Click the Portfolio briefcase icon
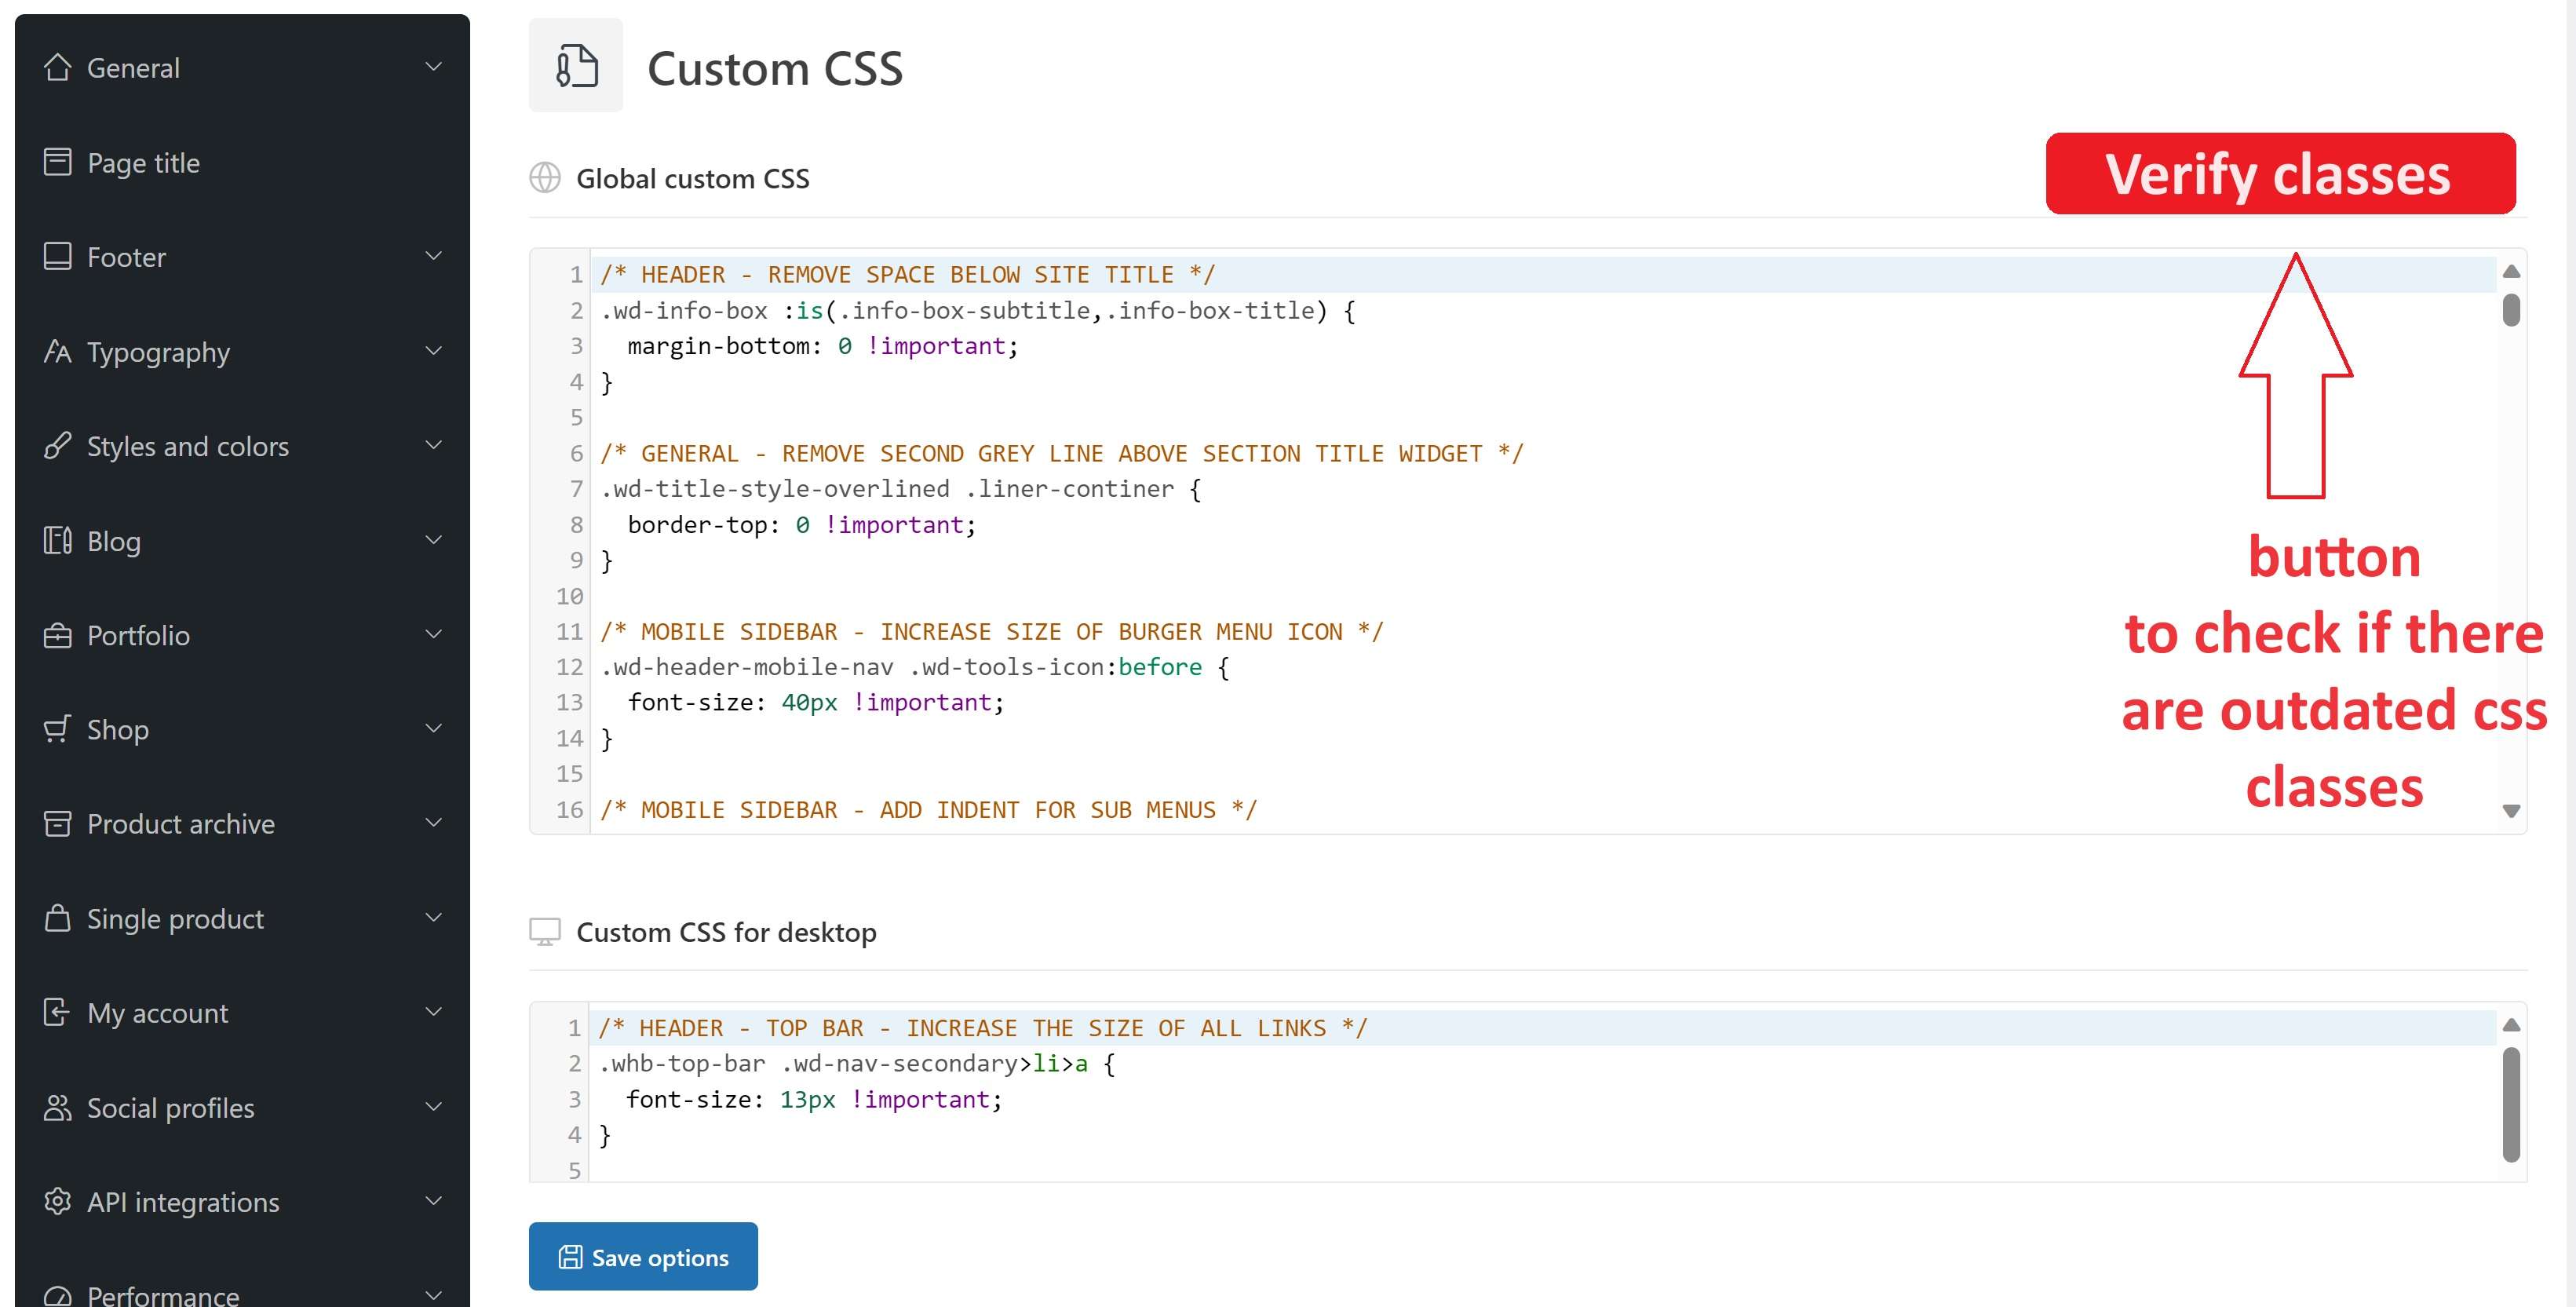This screenshot has width=2576, height=1307. coord(58,635)
